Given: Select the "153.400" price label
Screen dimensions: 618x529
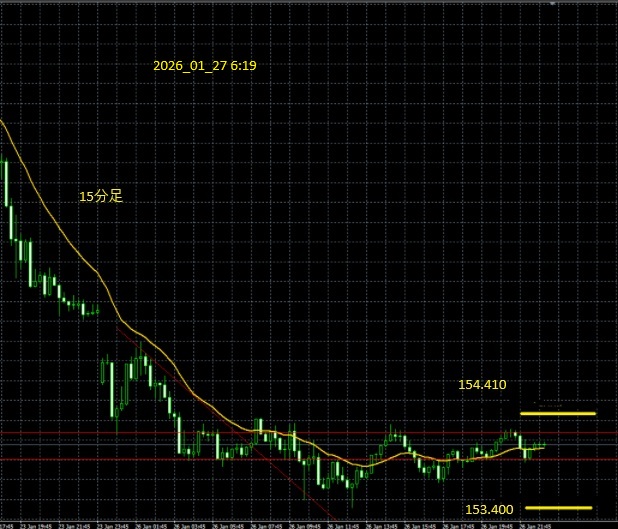Looking at the screenshot, I should coord(489,510).
